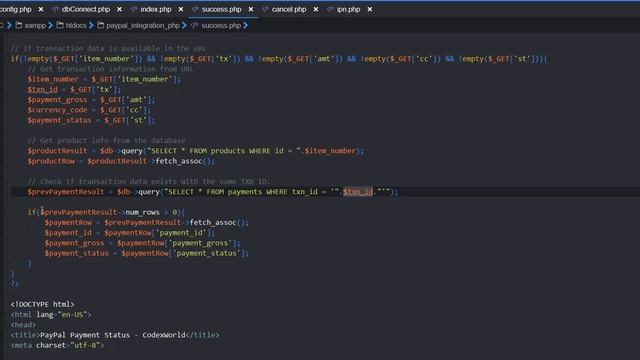The height and width of the screenshot is (360, 640).
Task: Click the 'If transaction data is available' comment
Action: 109,48
